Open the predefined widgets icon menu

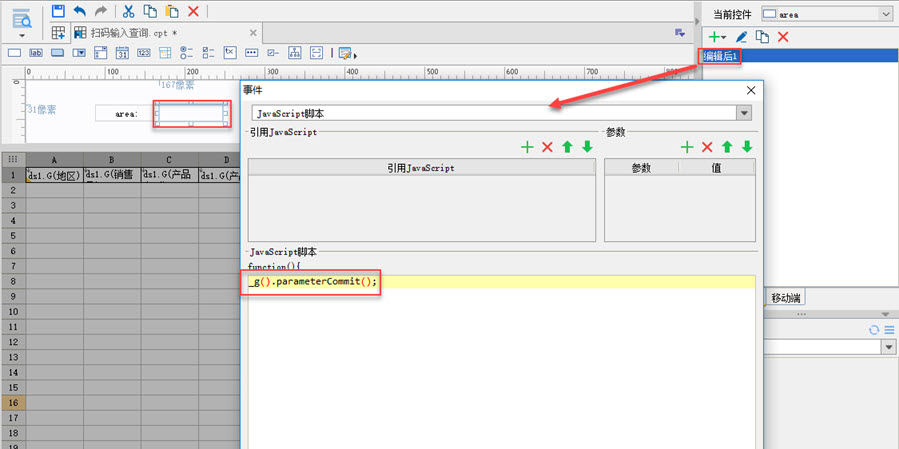pos(347,53)
